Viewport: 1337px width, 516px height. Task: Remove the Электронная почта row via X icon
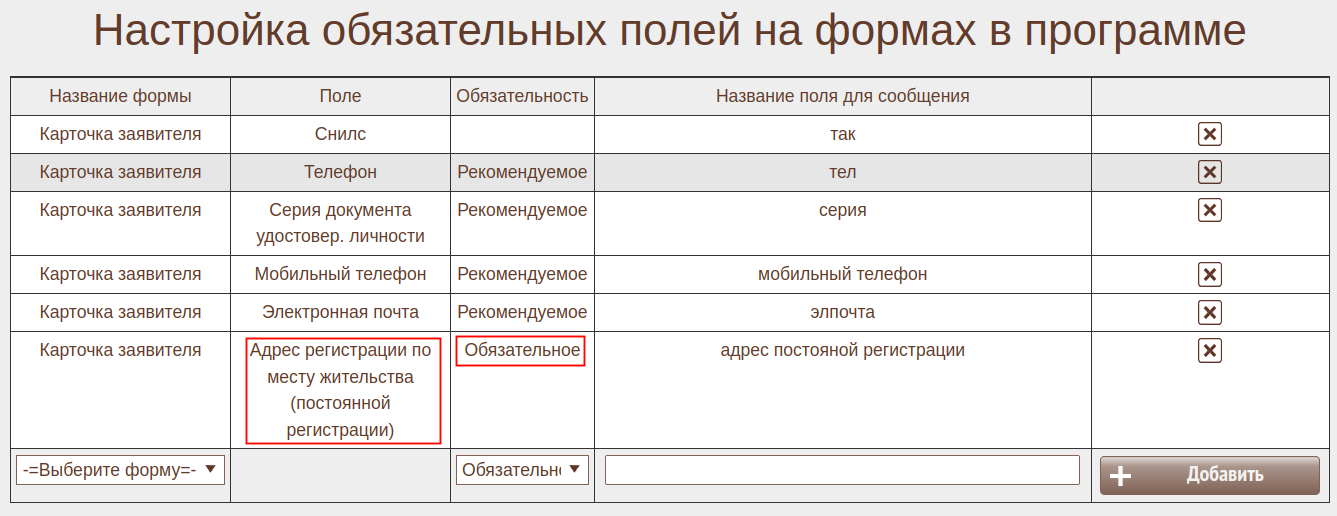pos(1209,312)
